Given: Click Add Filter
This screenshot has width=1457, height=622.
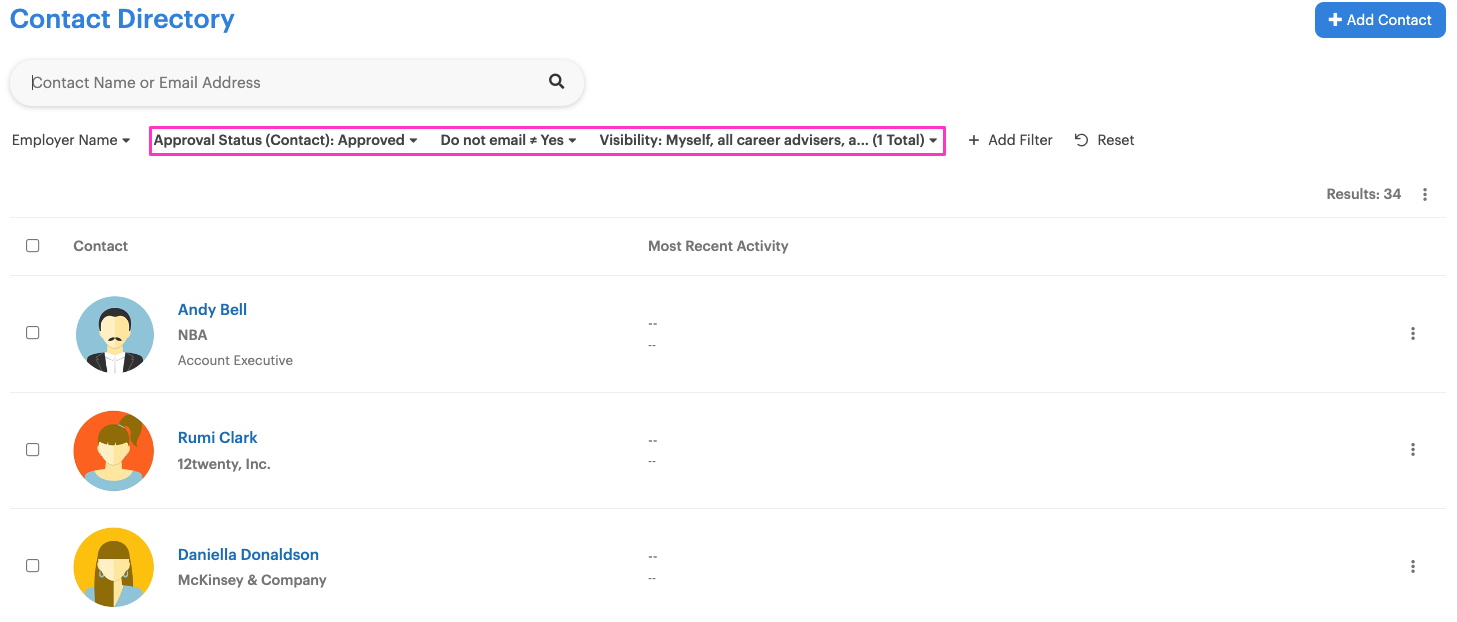Looking at the screenshot, I should click(1010, 140).
